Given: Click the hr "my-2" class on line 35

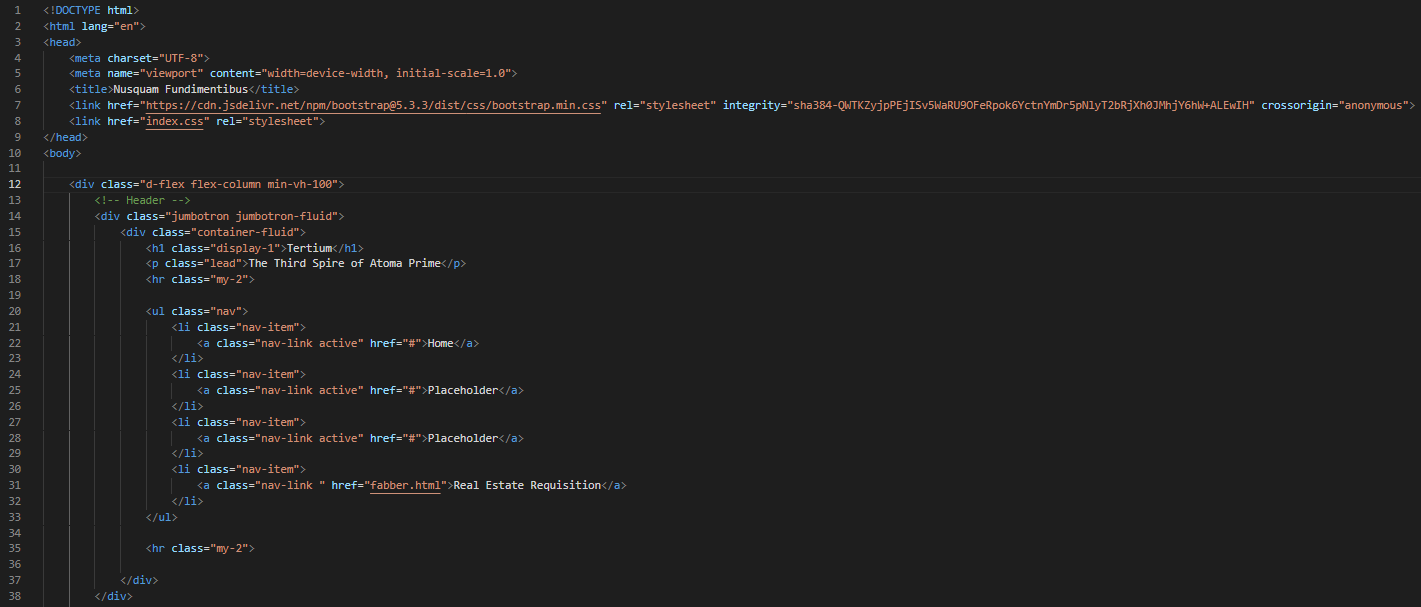Looking at the screenshot, I should tap(228, 549).
